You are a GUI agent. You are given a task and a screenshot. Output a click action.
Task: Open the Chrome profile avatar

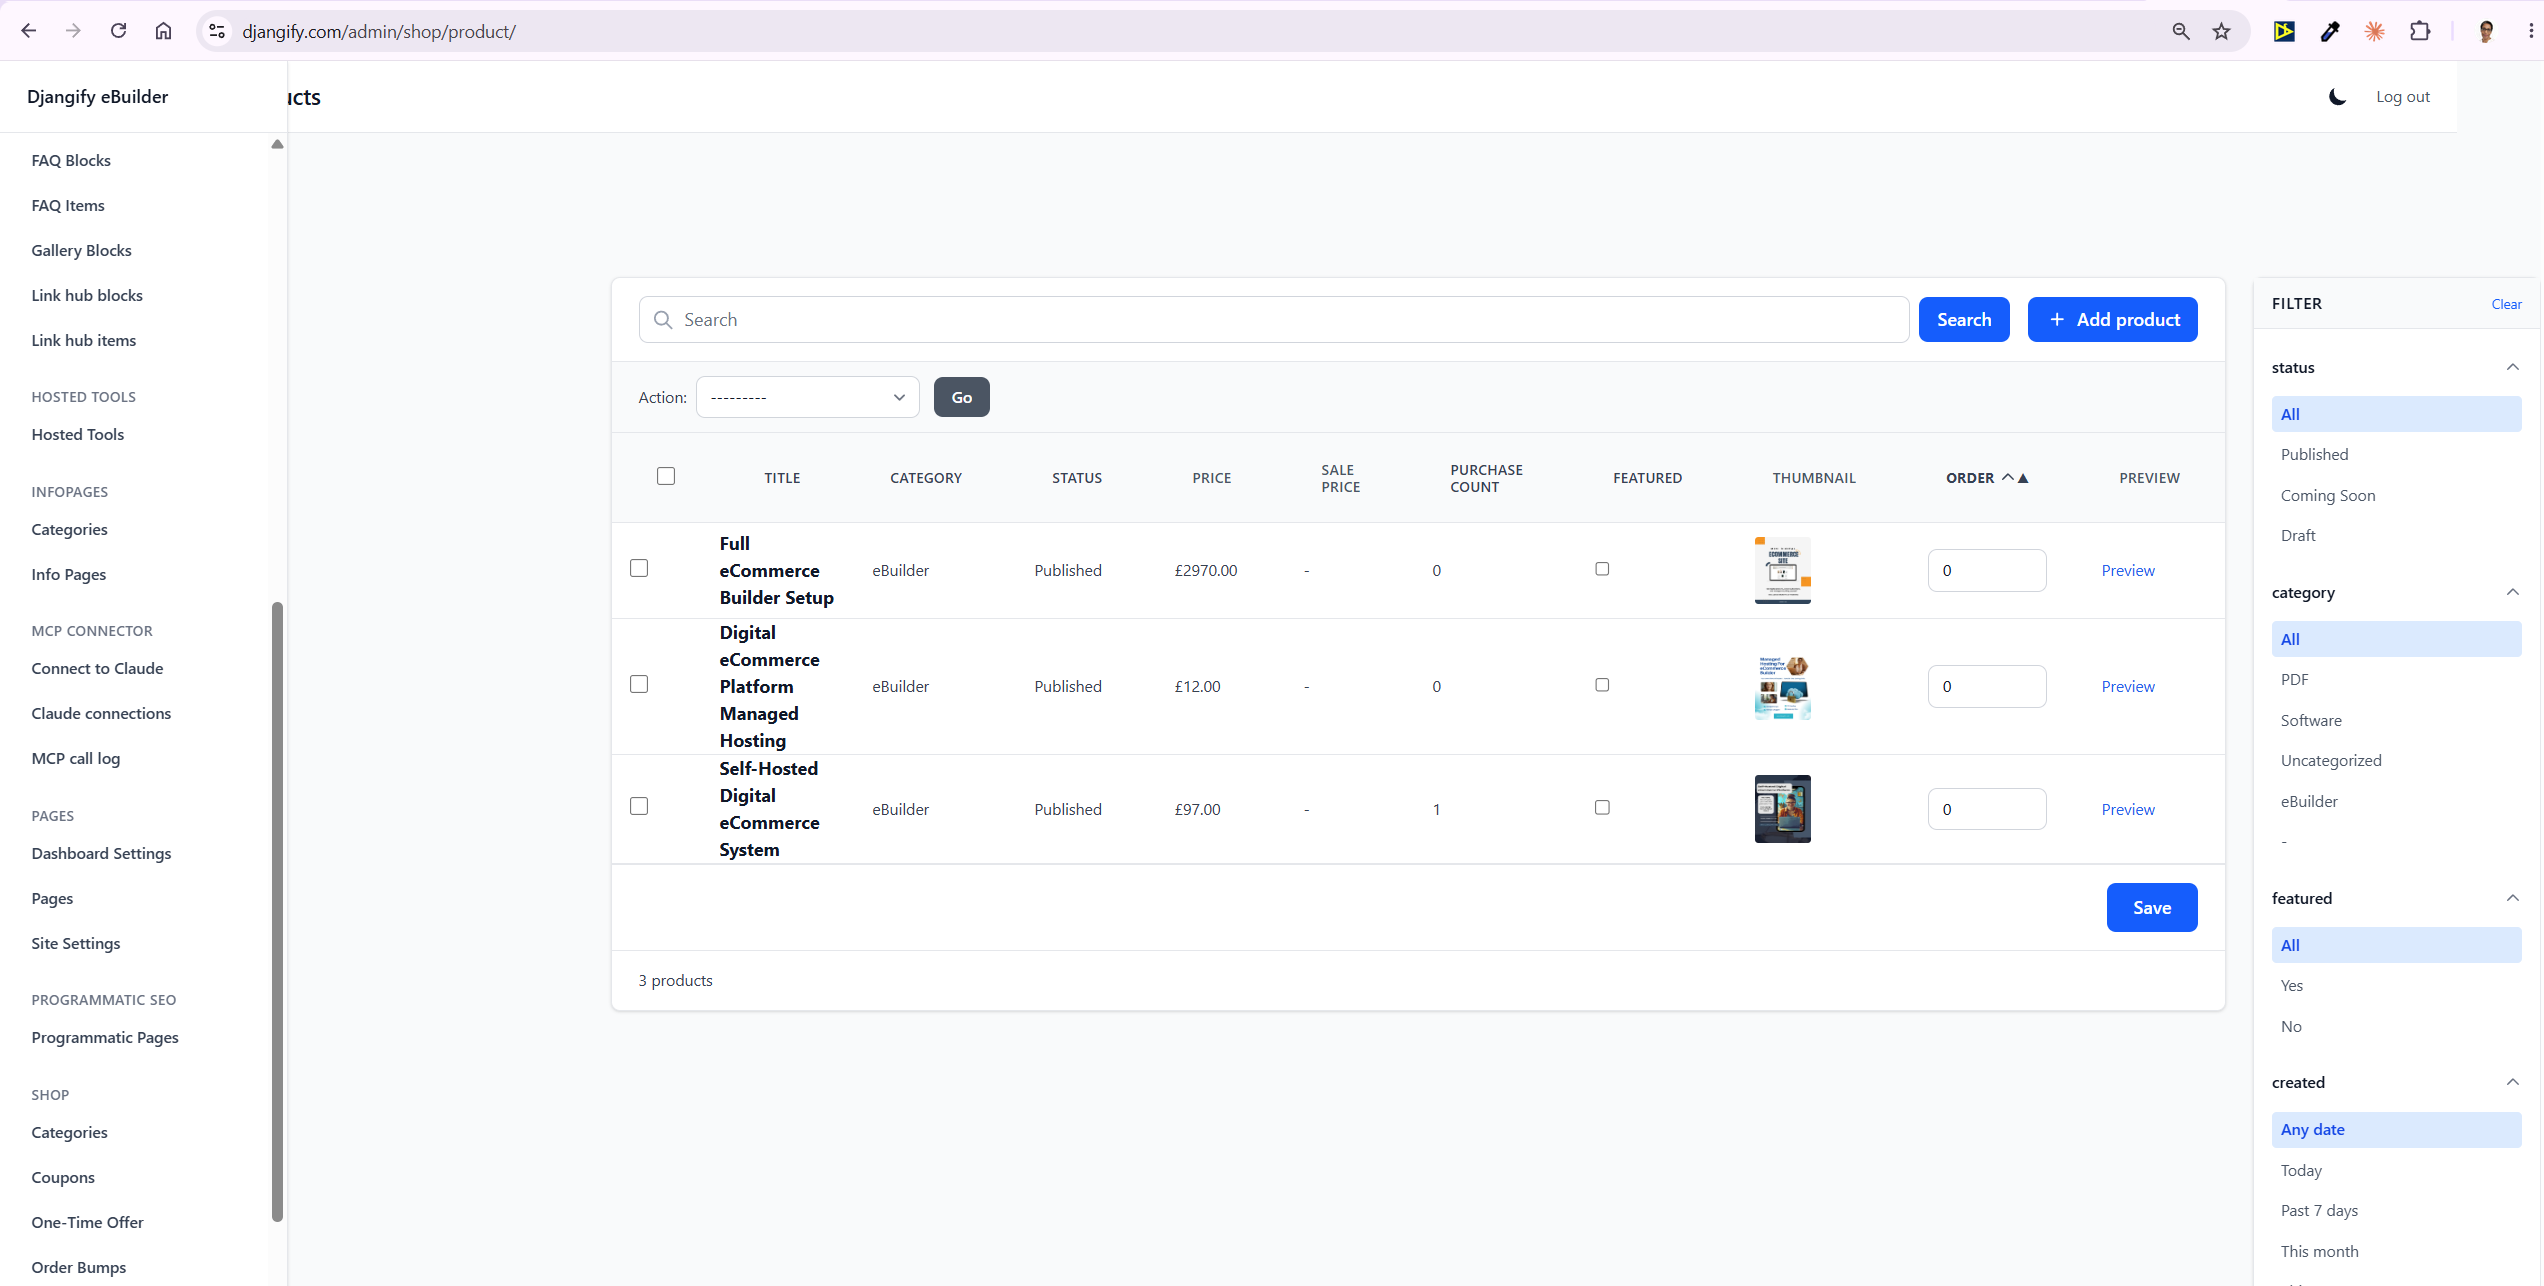tap(2486, 31)
